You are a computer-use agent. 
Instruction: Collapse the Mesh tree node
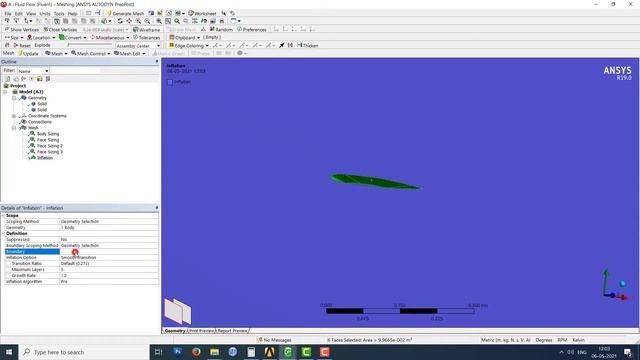click(13, 128)
